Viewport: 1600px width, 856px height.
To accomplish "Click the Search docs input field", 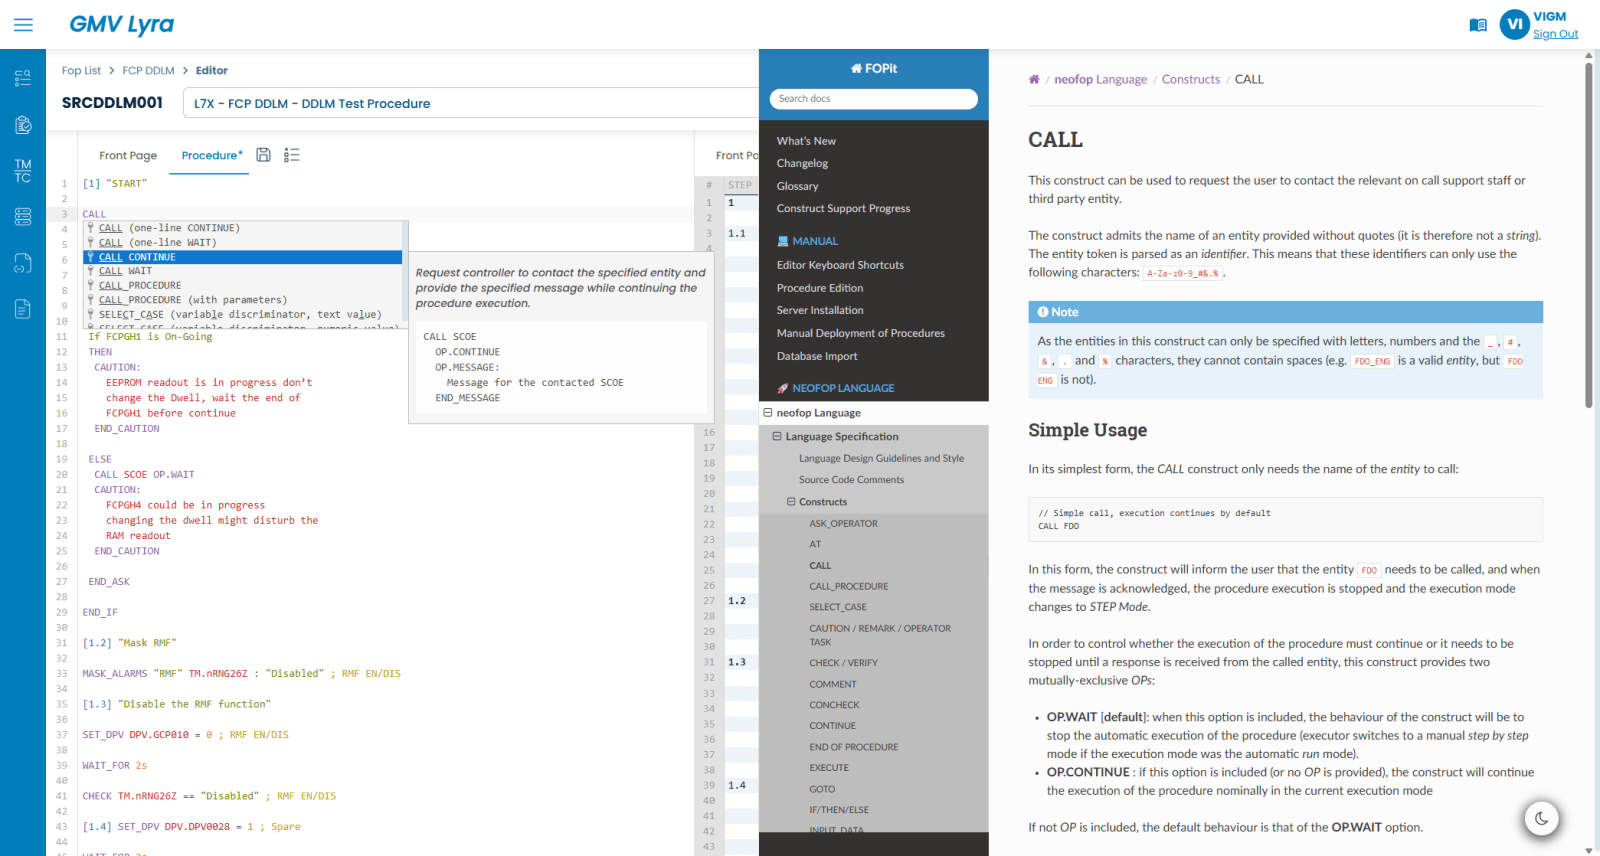I will [873, 99].
